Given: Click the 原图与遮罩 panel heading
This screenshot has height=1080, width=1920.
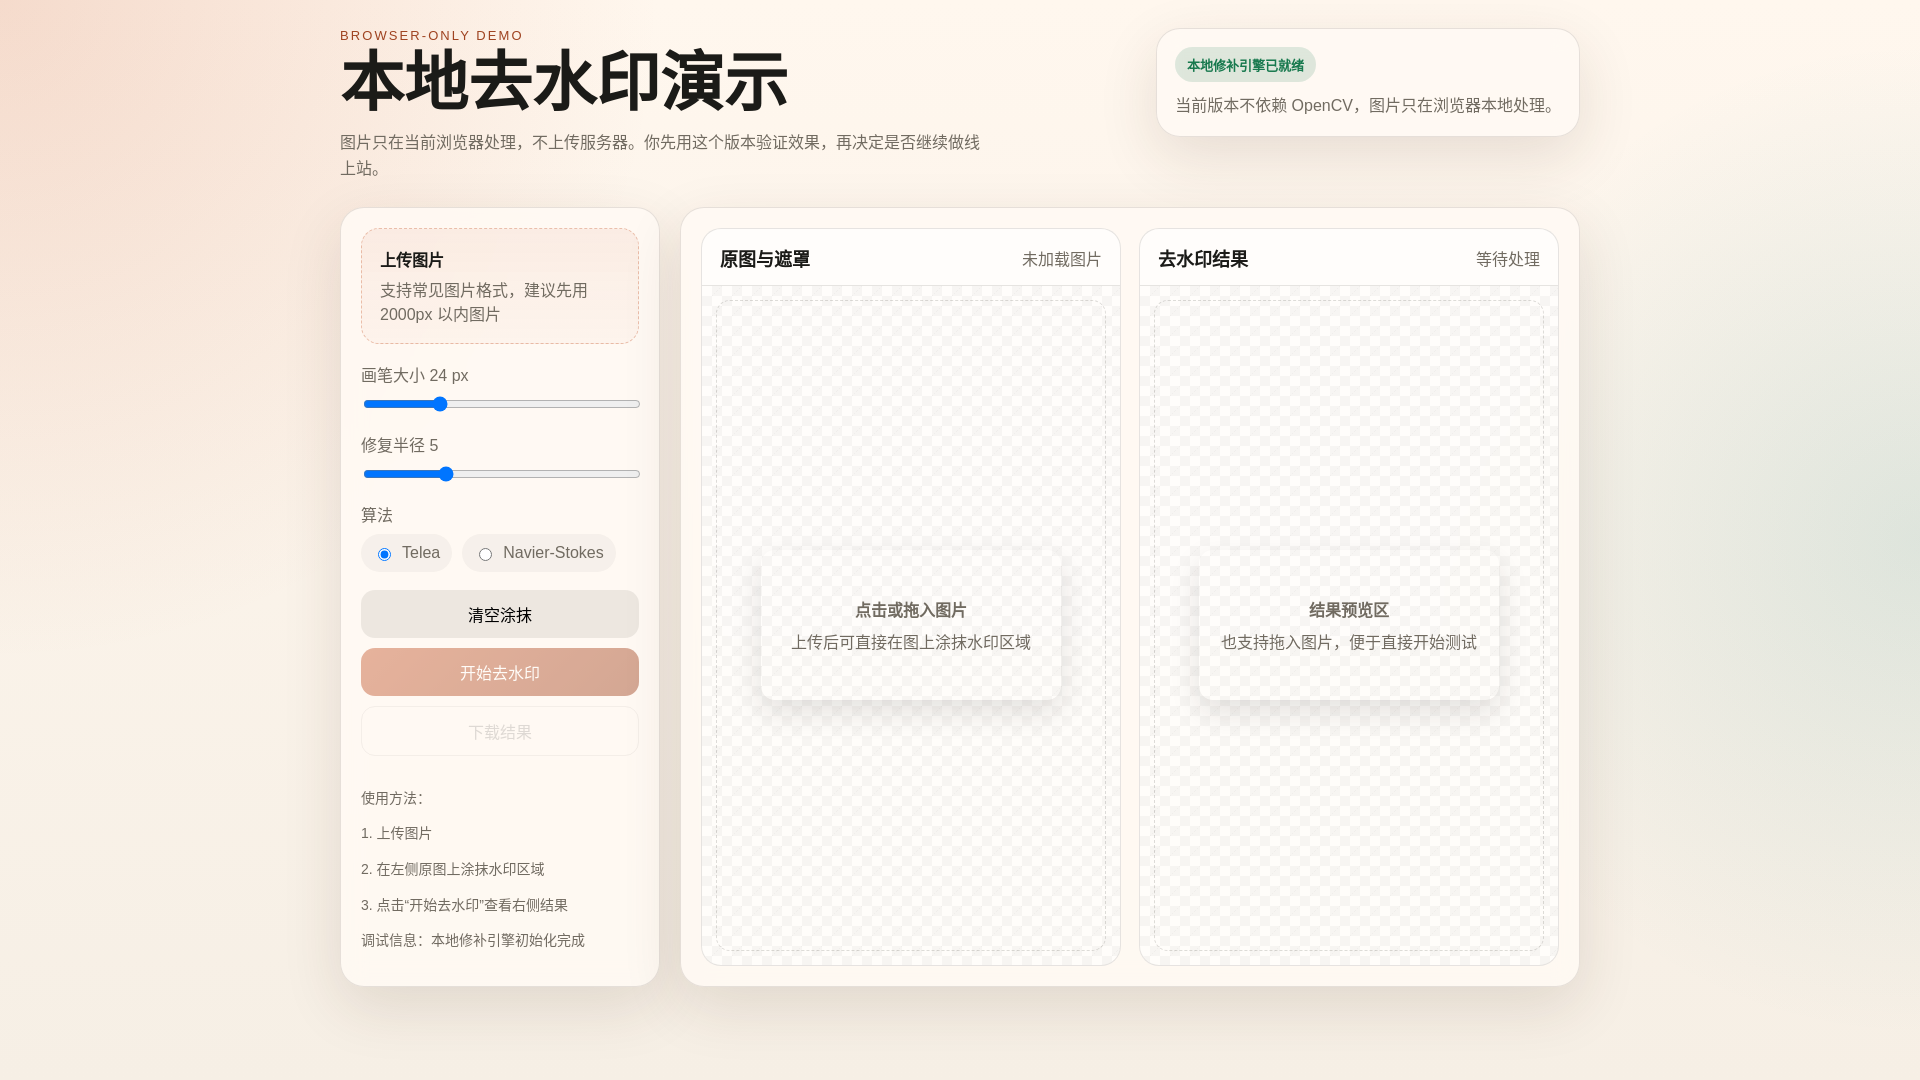Looking at the screenshot, I should [765, 259].
